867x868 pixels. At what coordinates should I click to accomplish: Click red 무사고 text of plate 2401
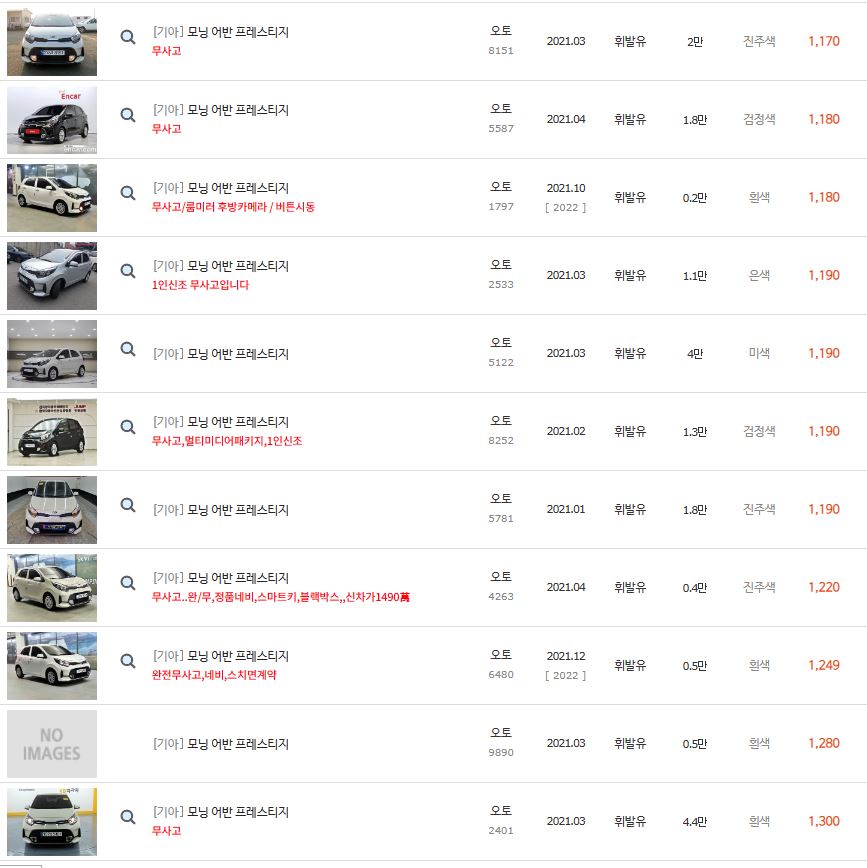[166, 831]
